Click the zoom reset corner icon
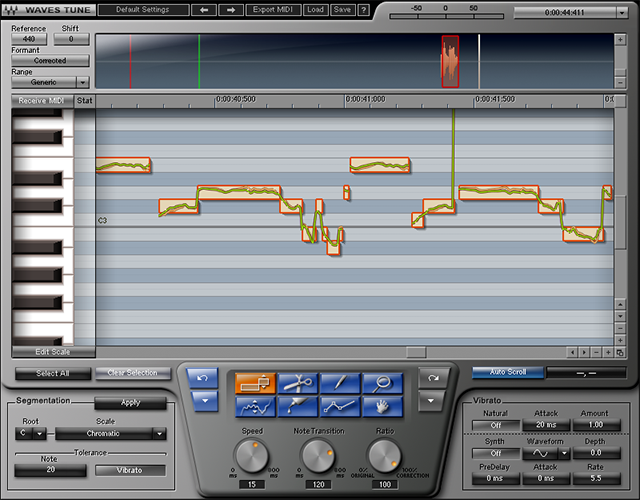Viewport: 640px width, 500px height. point(620,352)
